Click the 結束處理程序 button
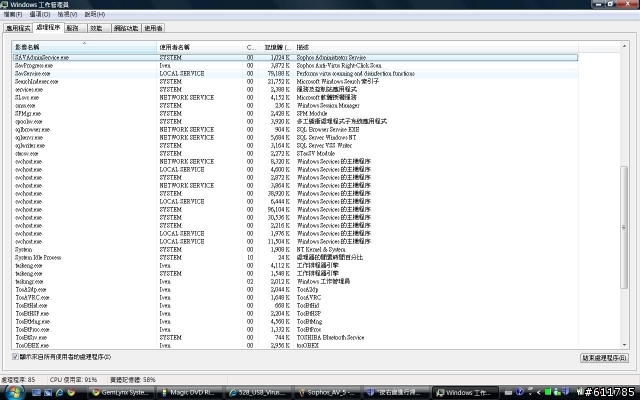 pyautogui.click(x=604, y=358)
